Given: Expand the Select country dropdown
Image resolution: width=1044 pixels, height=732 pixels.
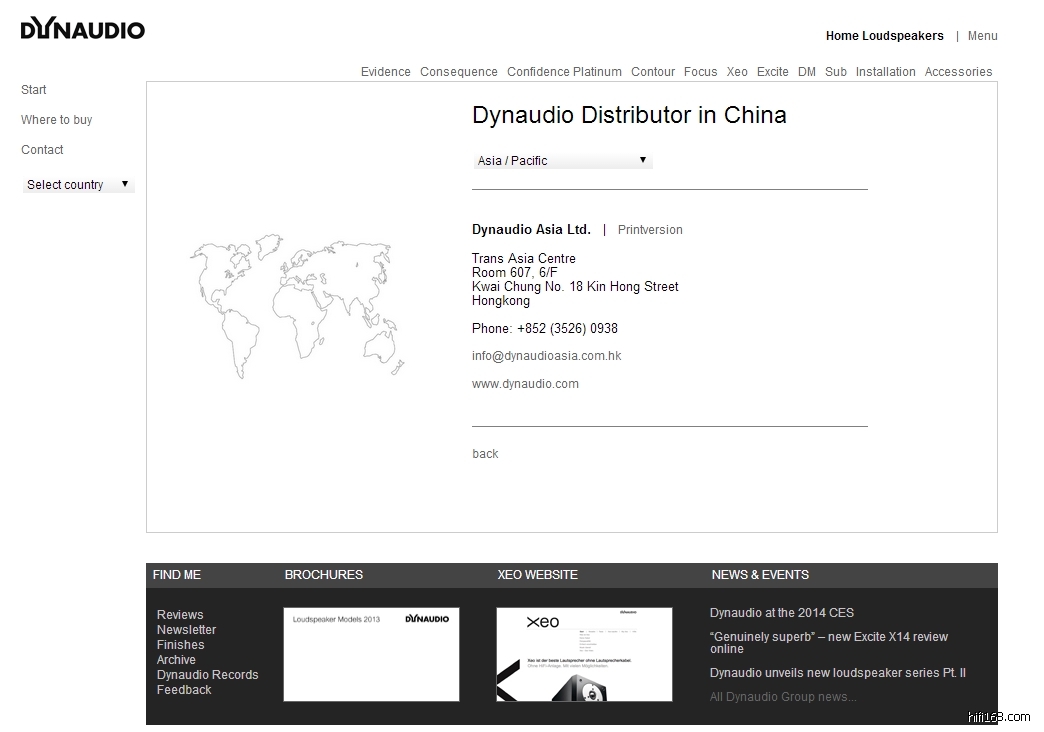Looking at the screenshot, I should [78, 185].
